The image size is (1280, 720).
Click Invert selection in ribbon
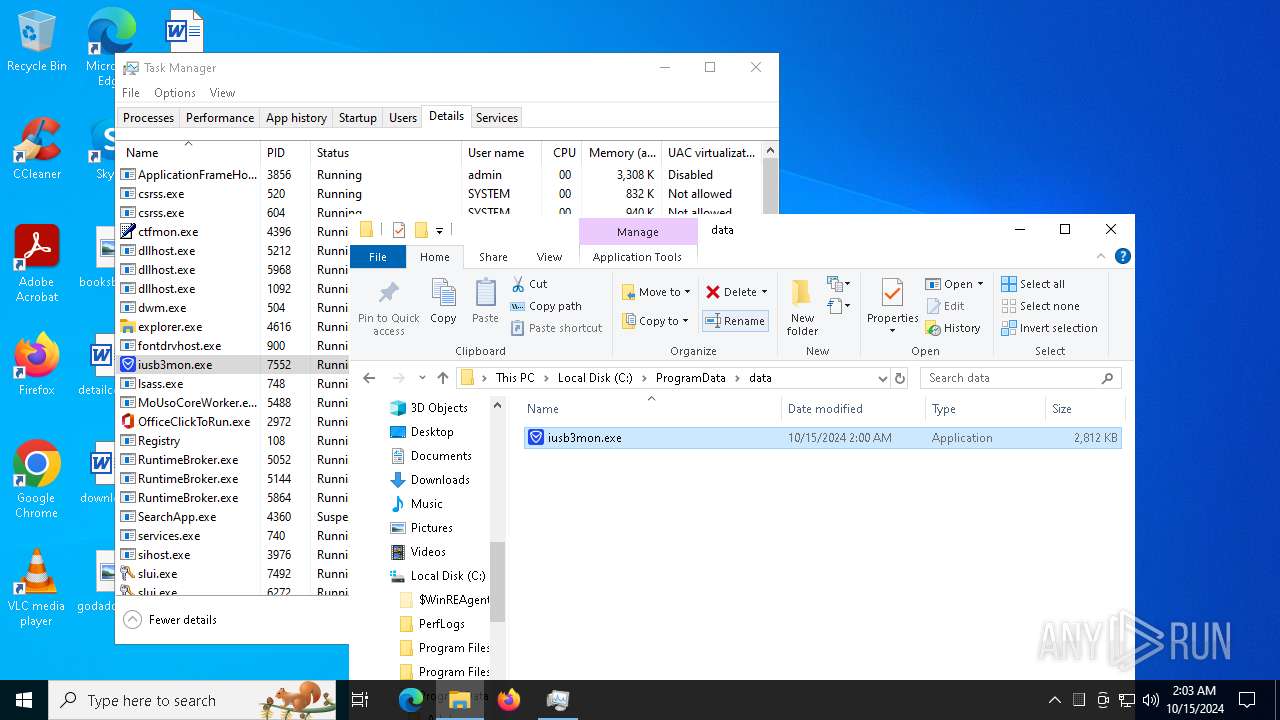click(1049, 328)
